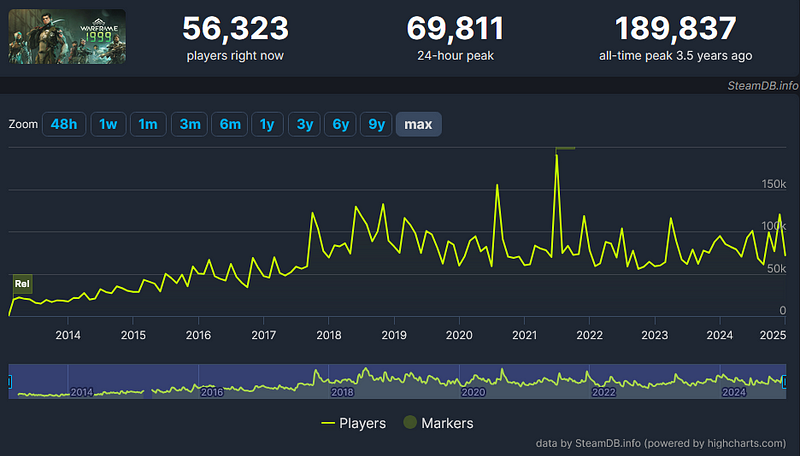
Task: Click the 2024 x-axis label
Action: click(720, 335)
